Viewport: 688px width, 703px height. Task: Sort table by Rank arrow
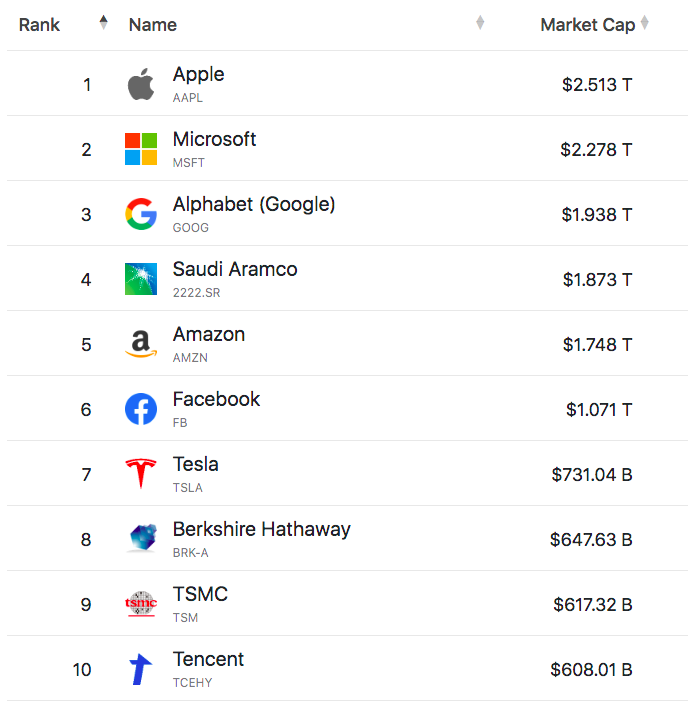click(104, 23)
